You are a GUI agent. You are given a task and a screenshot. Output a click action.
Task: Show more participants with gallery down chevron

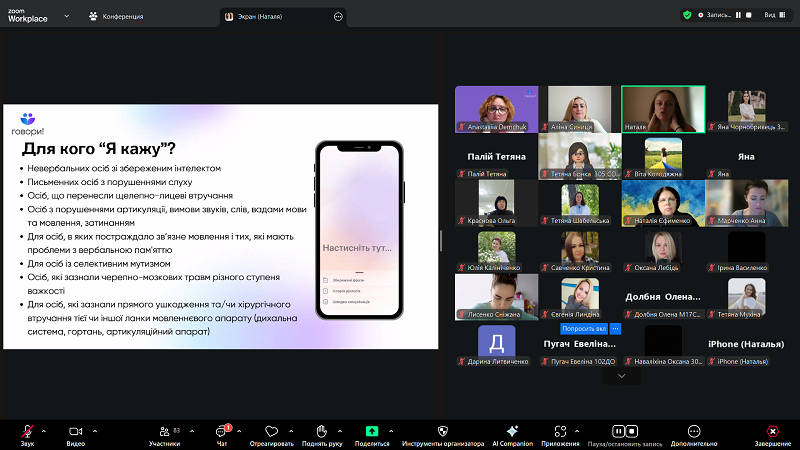622,376
